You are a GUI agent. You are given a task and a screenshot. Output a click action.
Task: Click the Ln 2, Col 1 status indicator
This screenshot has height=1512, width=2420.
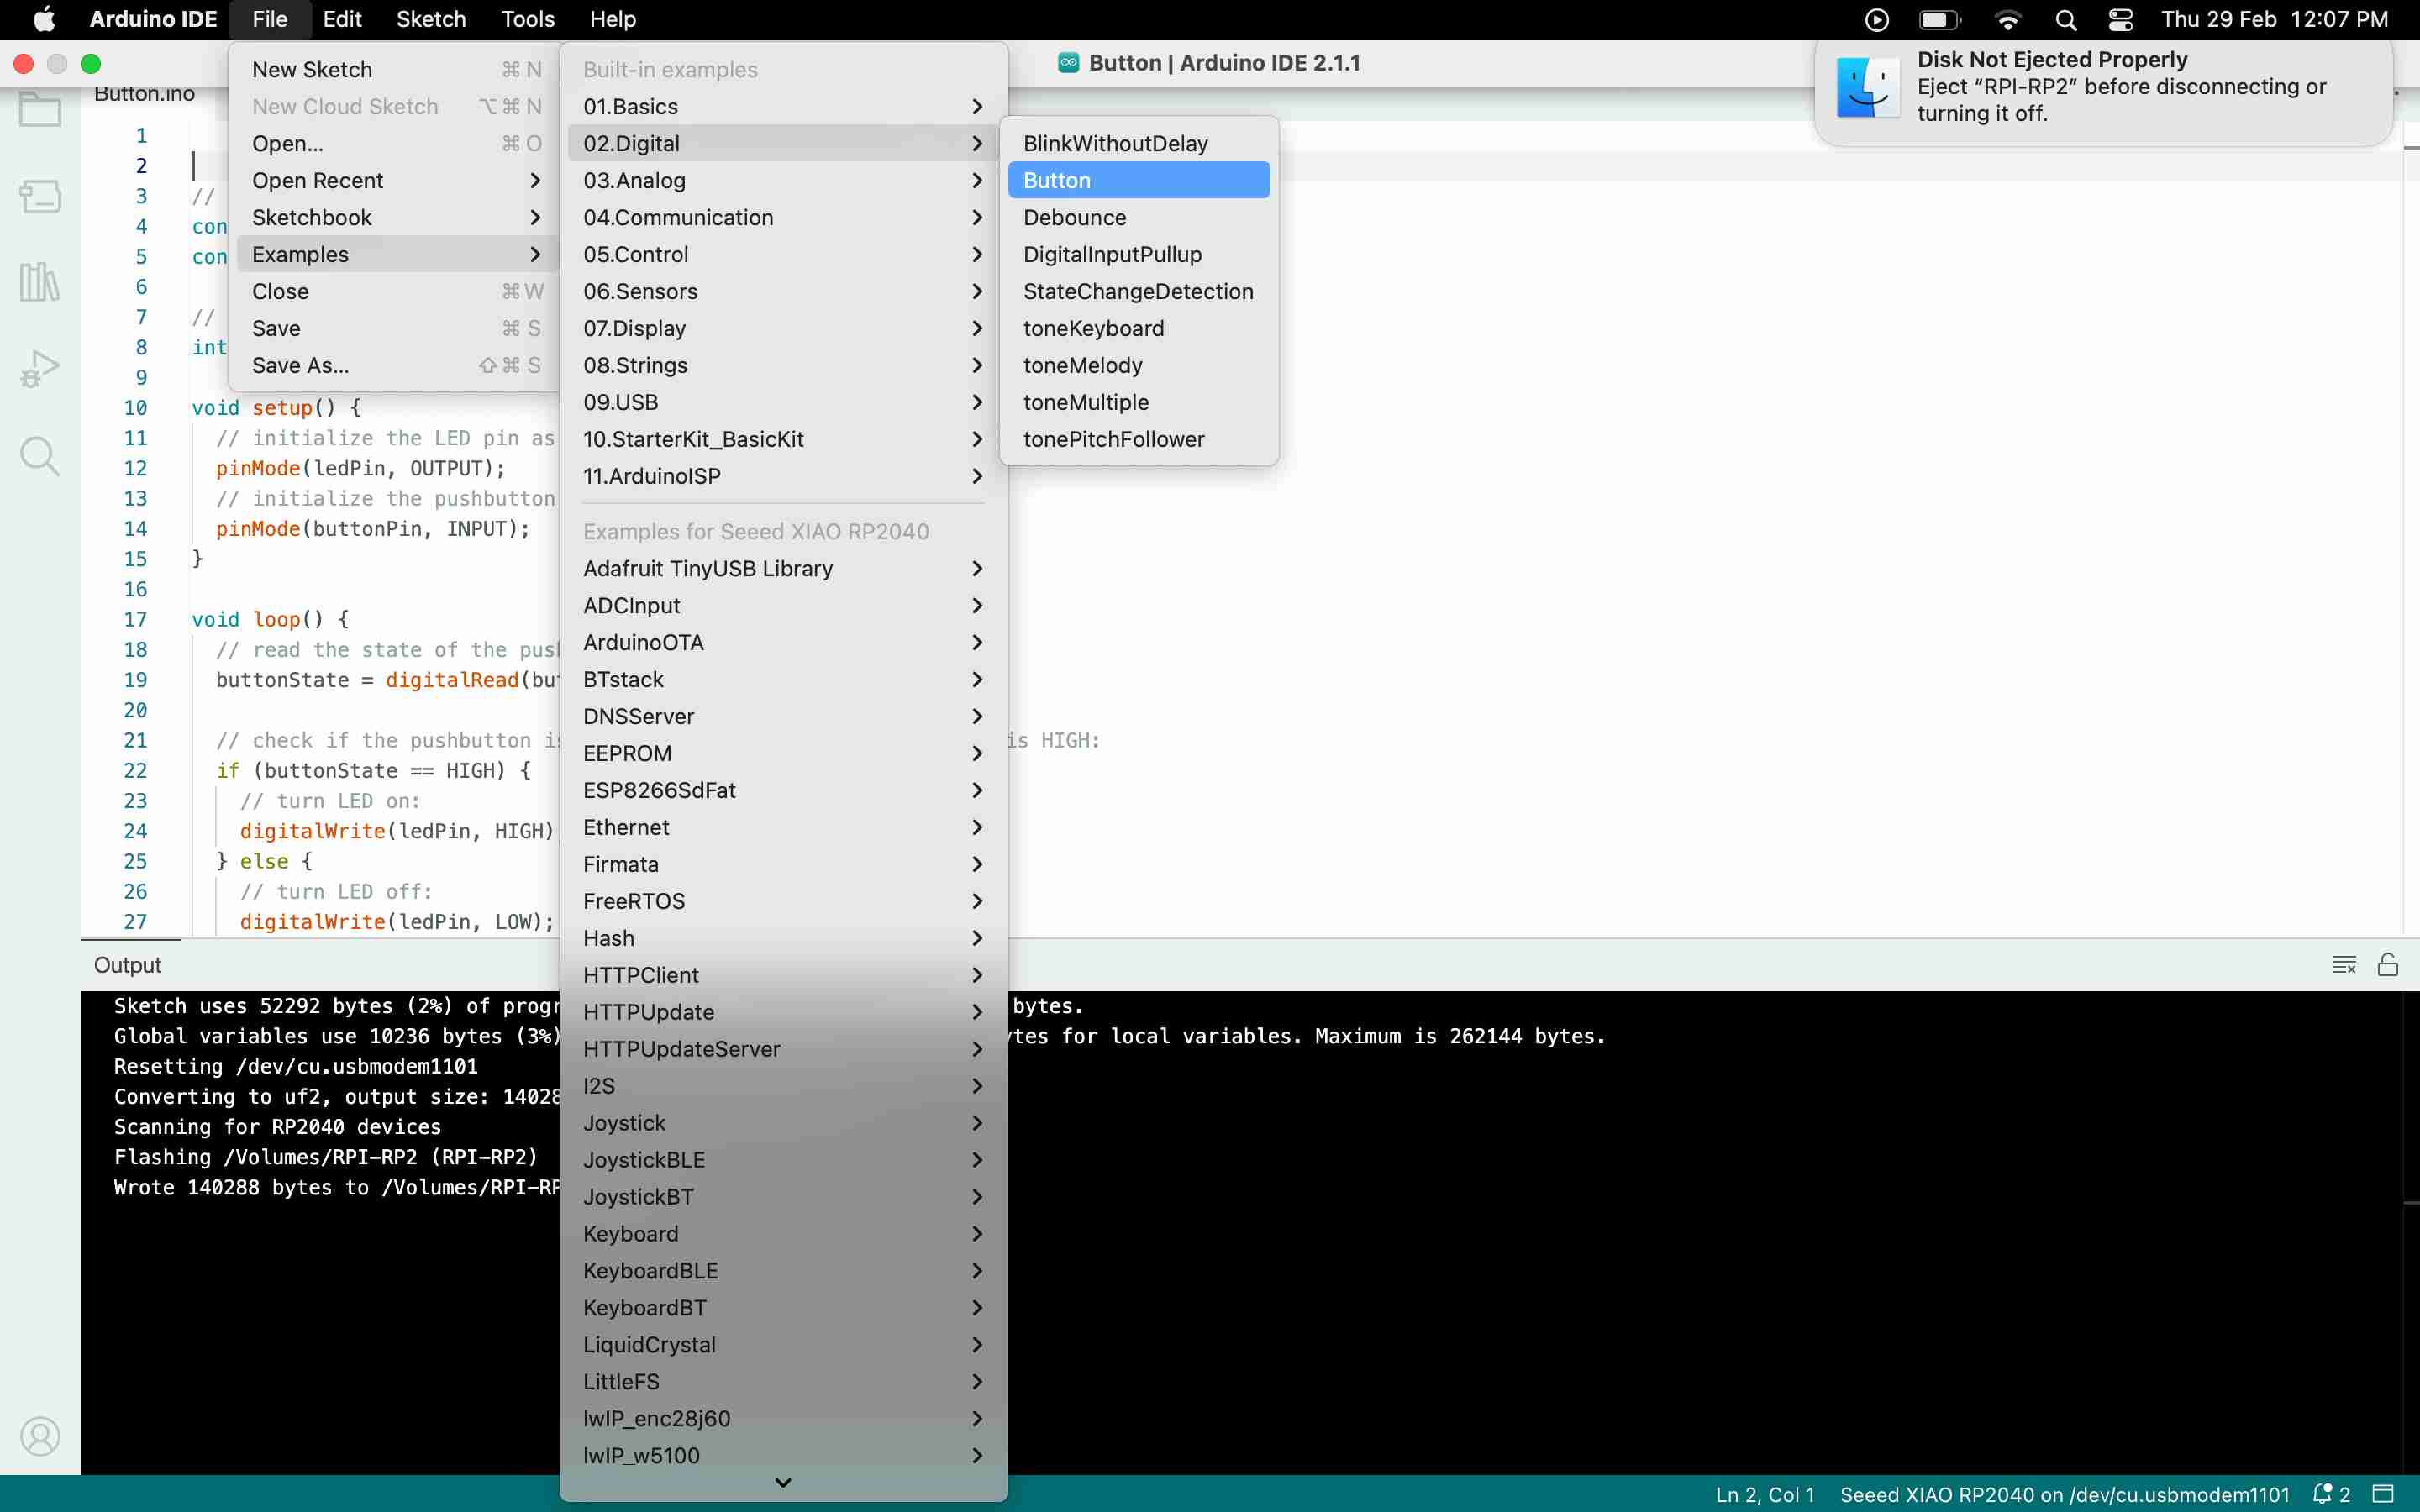tap(1765, 1494)
